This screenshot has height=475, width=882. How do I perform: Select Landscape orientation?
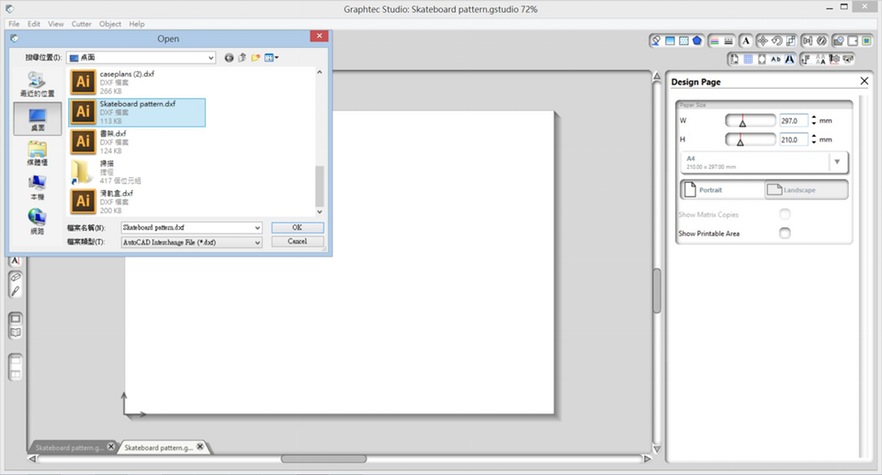806,190
